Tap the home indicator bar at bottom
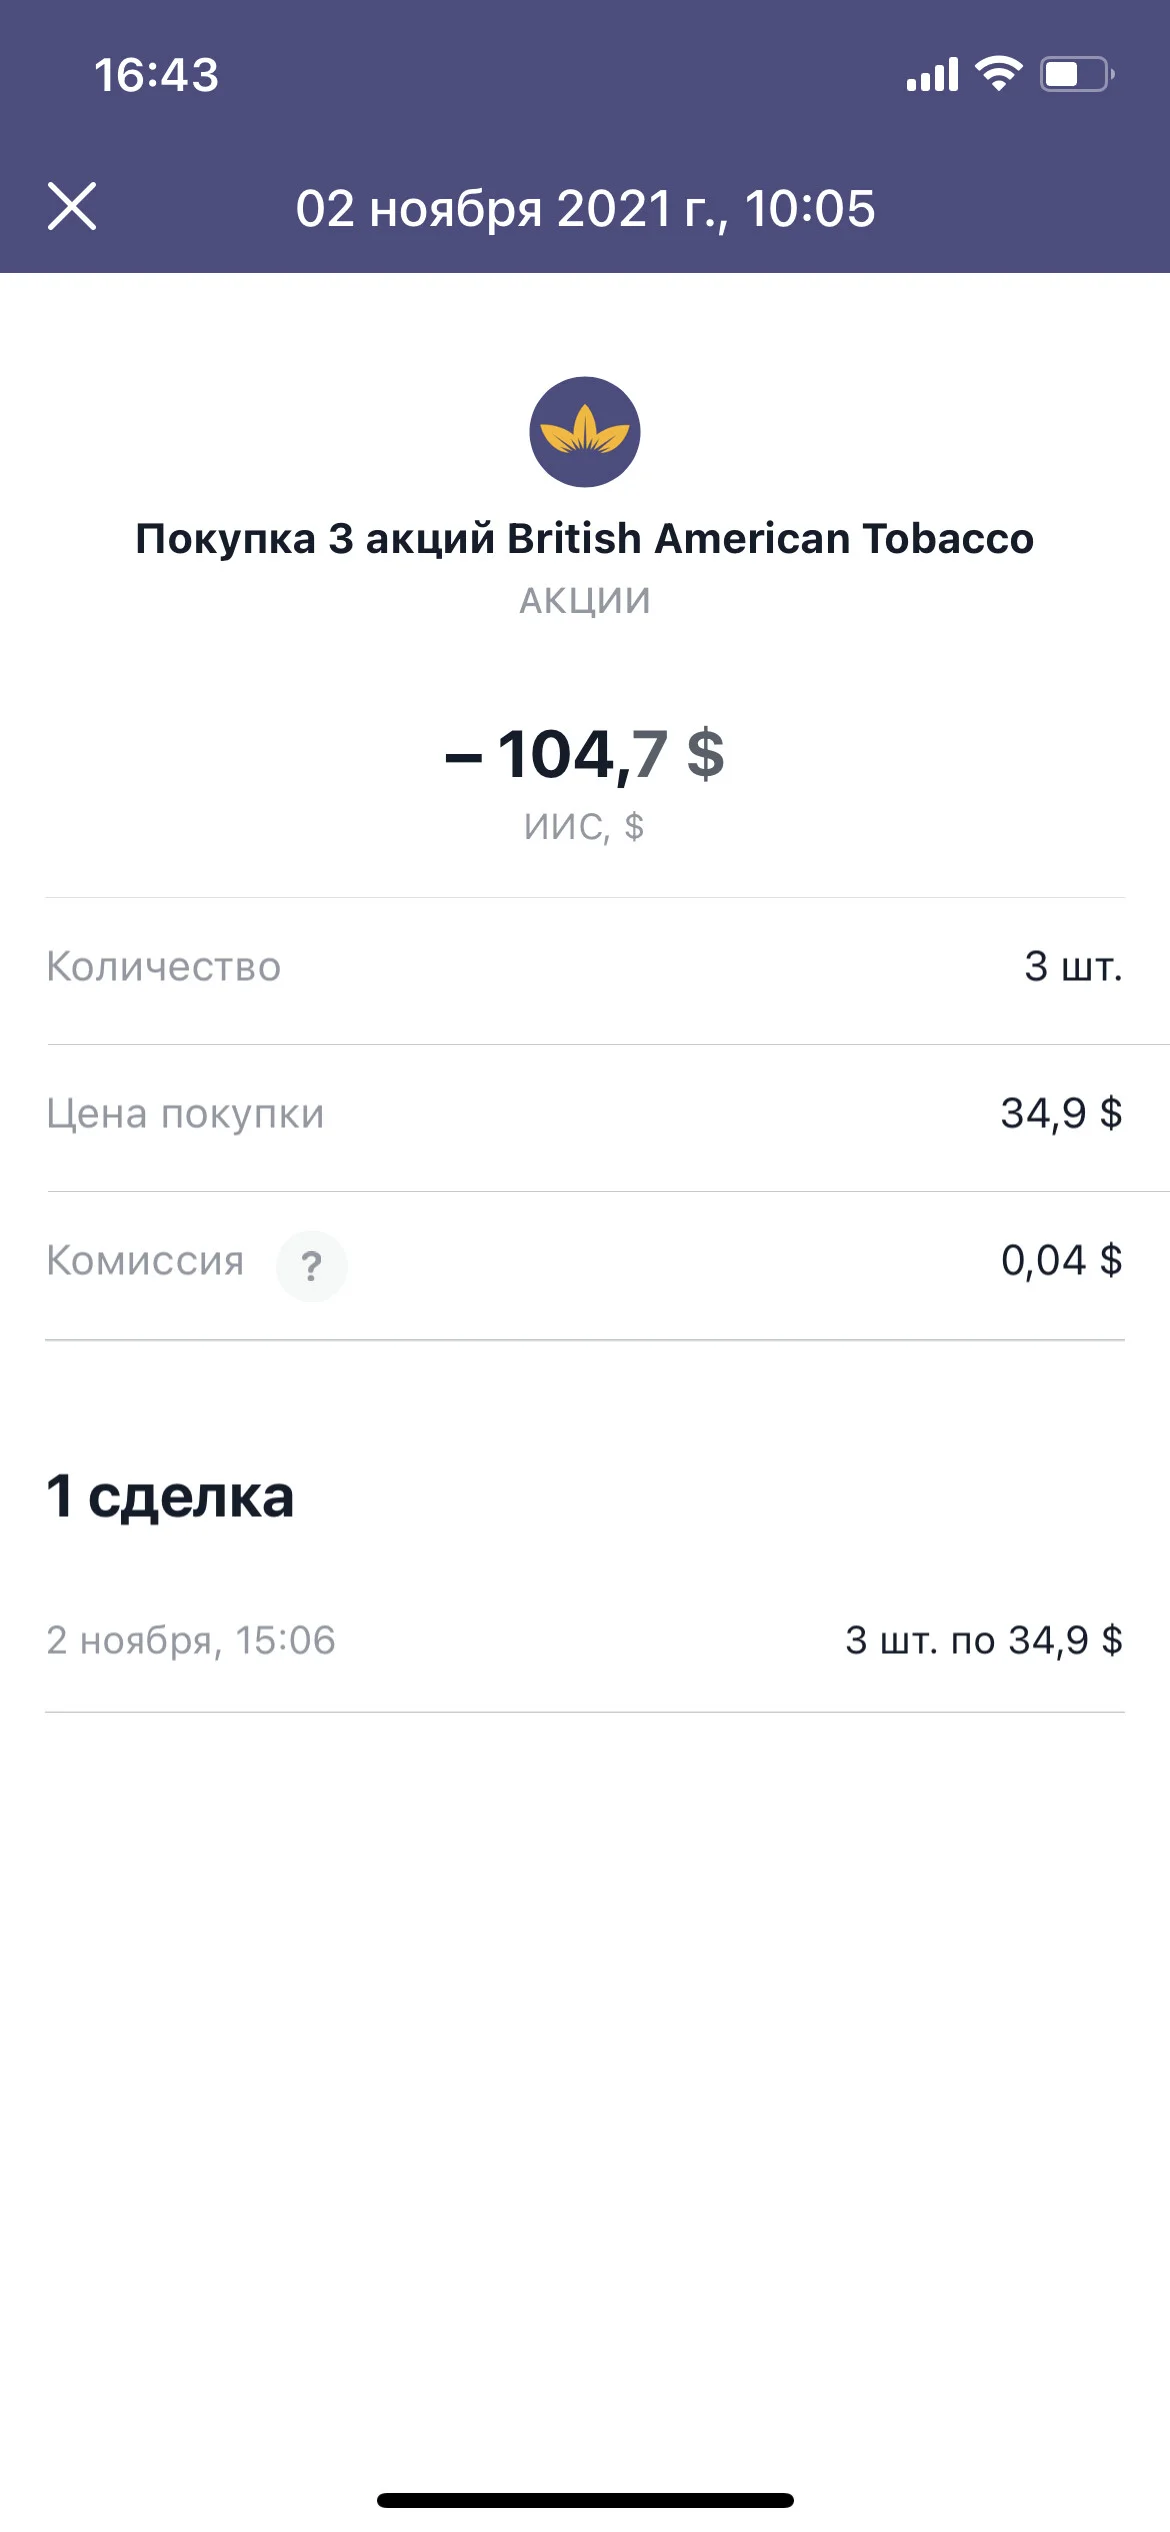1170x2532 pixels. [585, 2500]
